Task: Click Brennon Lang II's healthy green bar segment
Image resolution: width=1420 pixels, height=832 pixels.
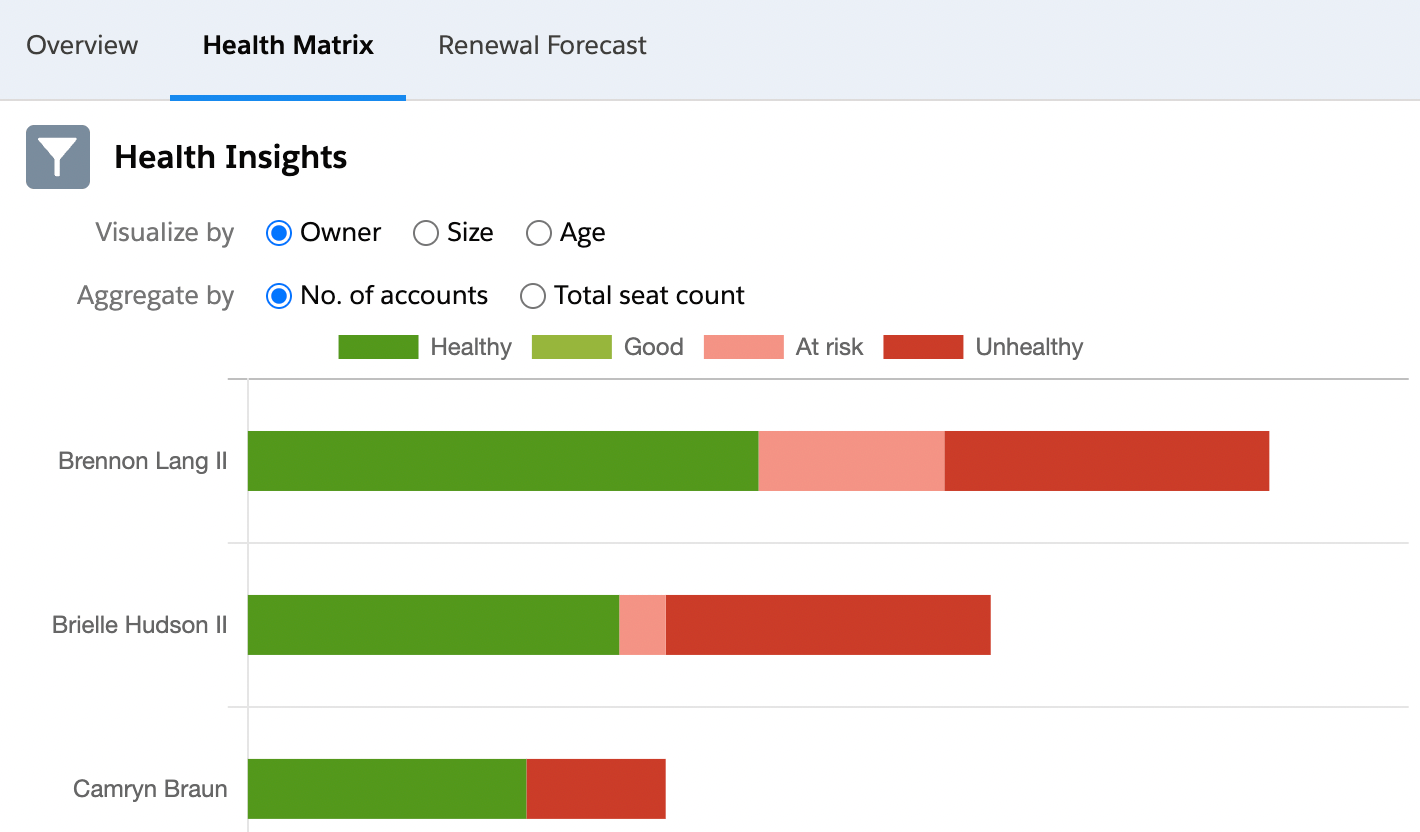Action: (503, 461)
